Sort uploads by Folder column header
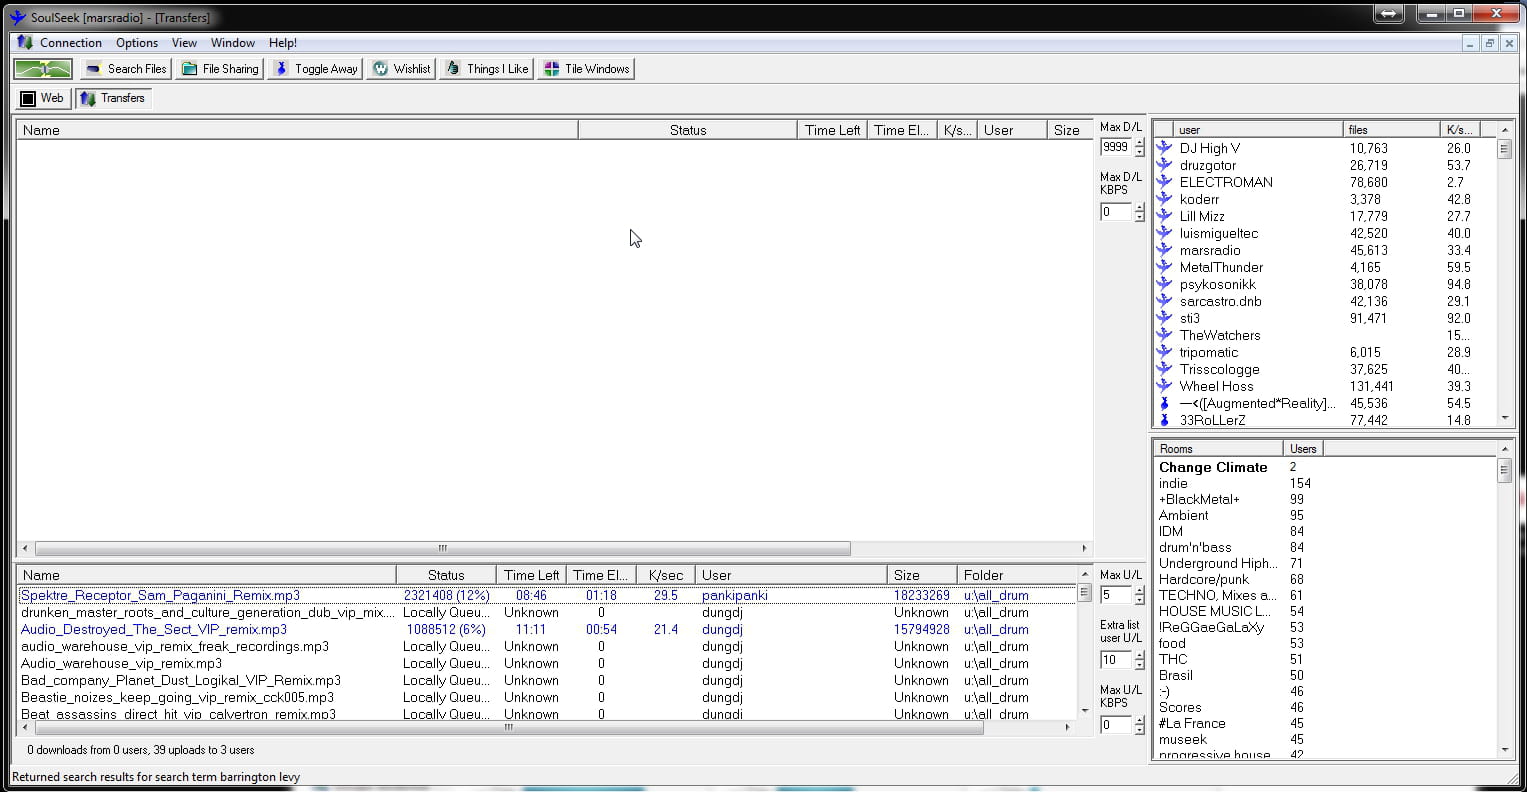This screenshot has width=1527, height=792. point(1015,575)
